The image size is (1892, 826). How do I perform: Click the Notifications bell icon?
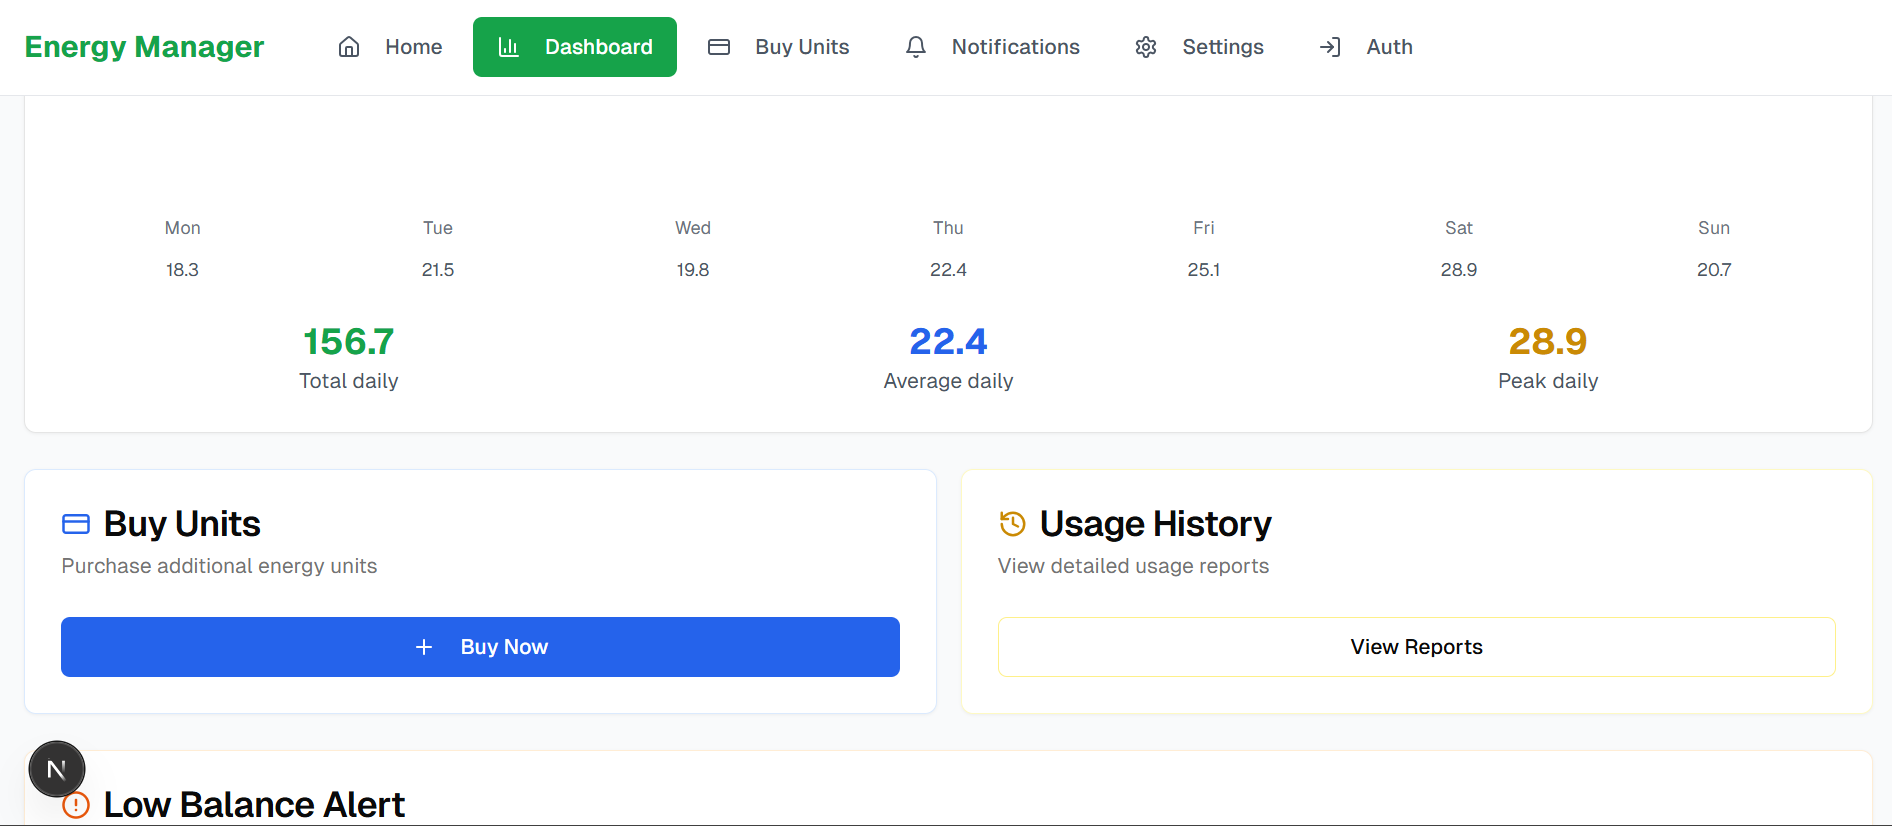pyautogui.click(x=915, y=47)
